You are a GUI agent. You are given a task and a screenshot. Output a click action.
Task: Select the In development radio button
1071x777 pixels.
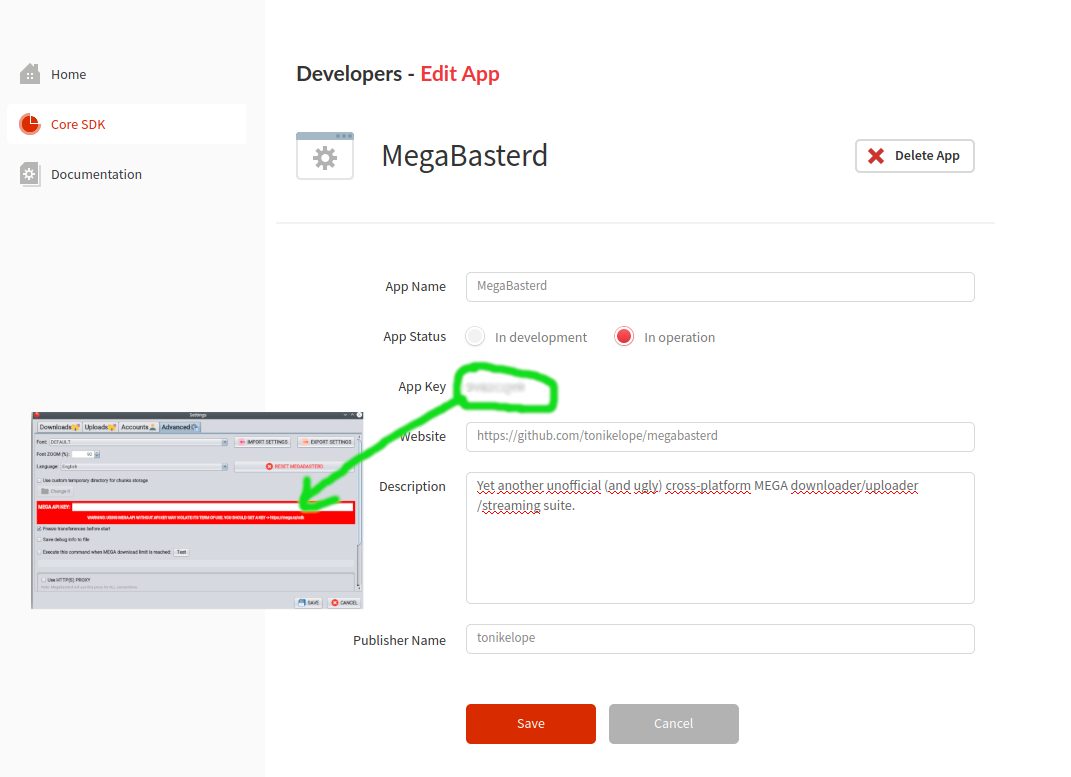[x=475, y=336]
